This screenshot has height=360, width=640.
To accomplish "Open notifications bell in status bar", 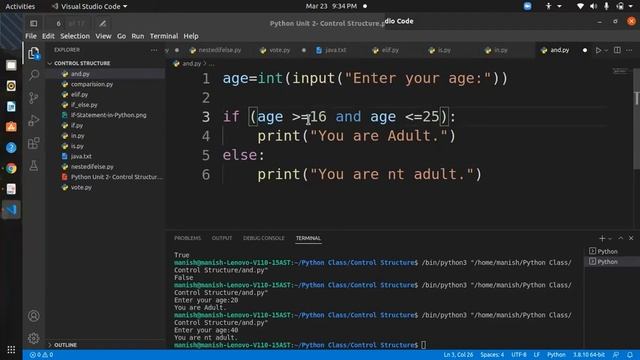I will [x=630, y=355].
